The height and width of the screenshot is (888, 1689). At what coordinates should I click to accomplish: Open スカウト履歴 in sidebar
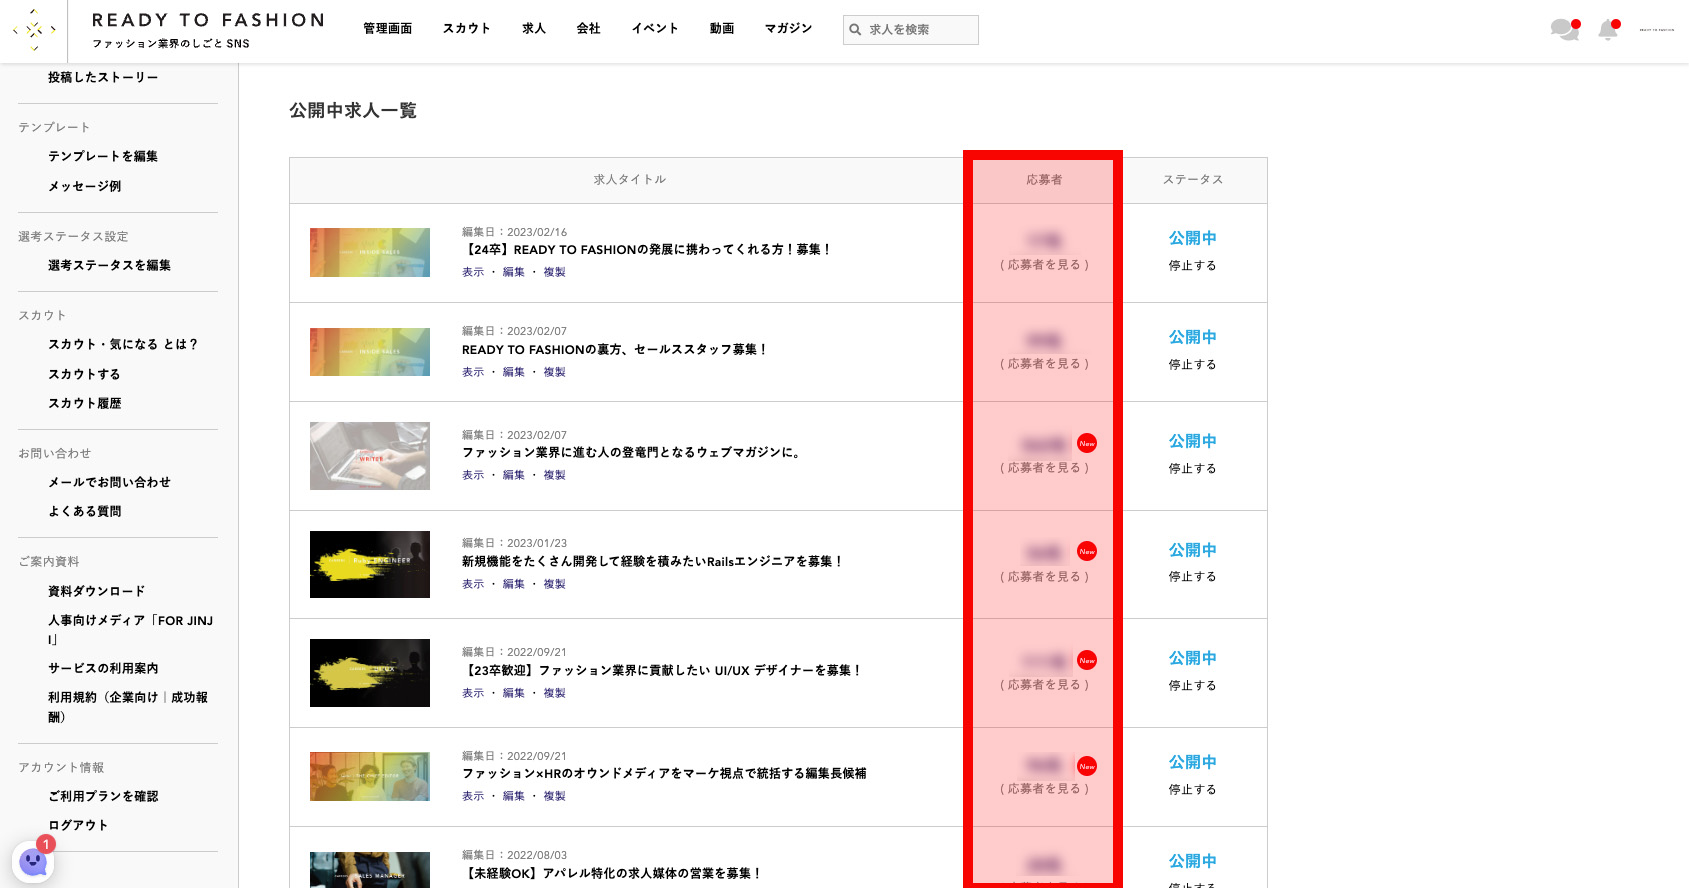[85, 403]
